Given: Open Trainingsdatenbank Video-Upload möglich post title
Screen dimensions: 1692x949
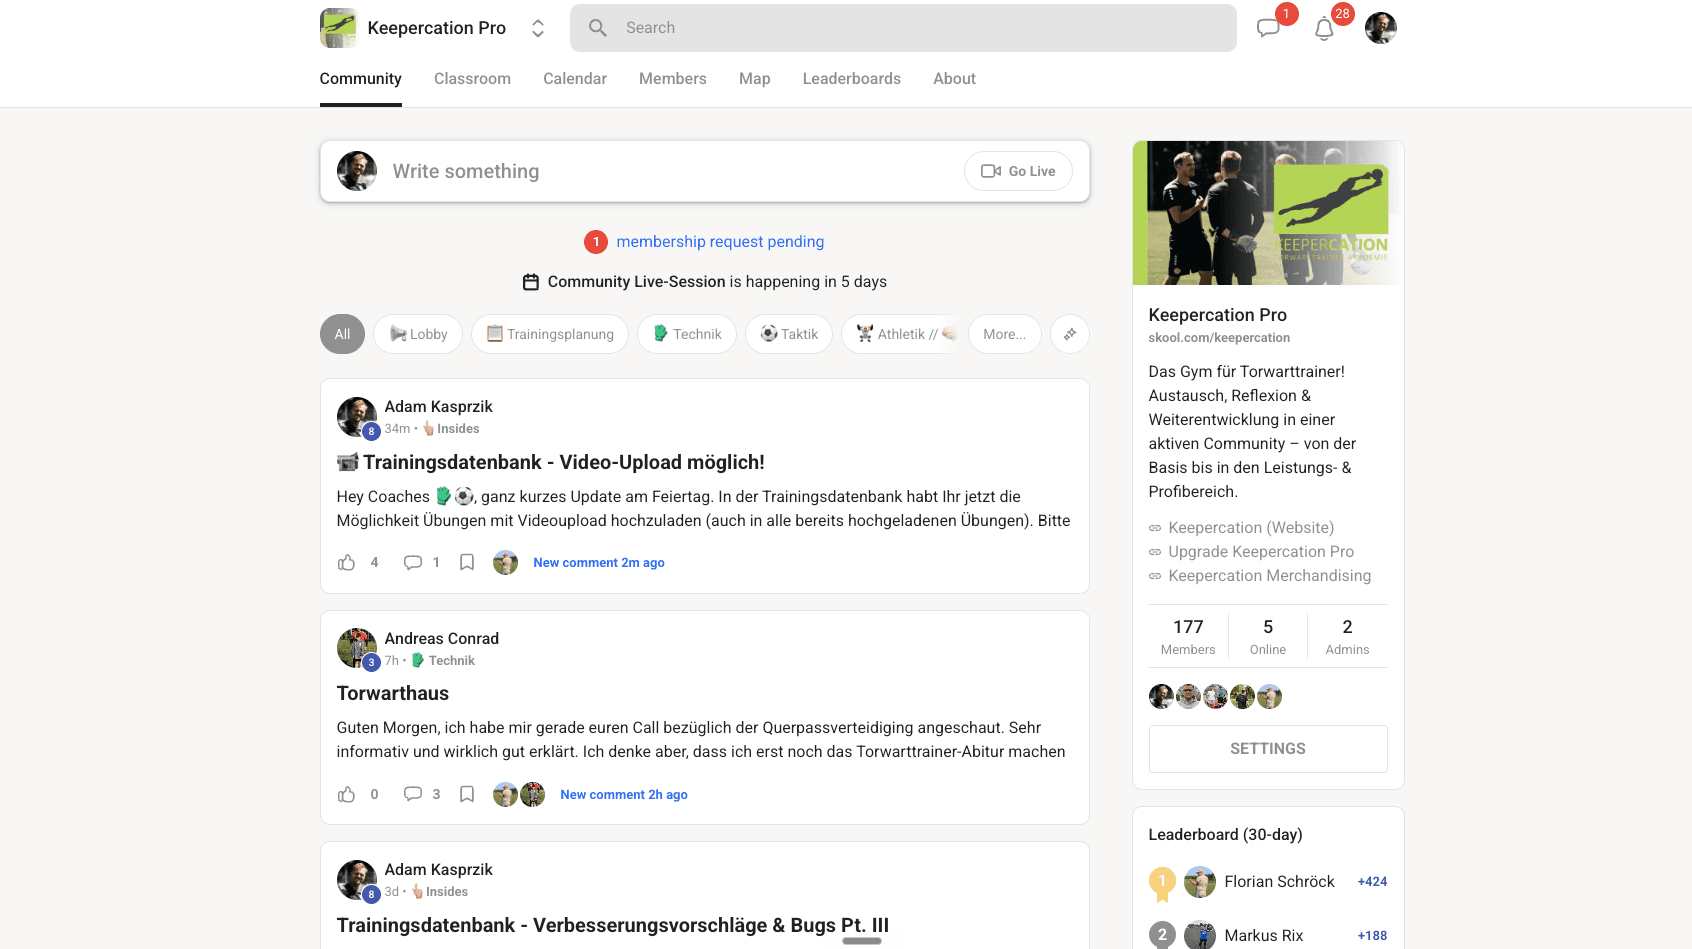Looking at the screenshot, I should [551, 462].
